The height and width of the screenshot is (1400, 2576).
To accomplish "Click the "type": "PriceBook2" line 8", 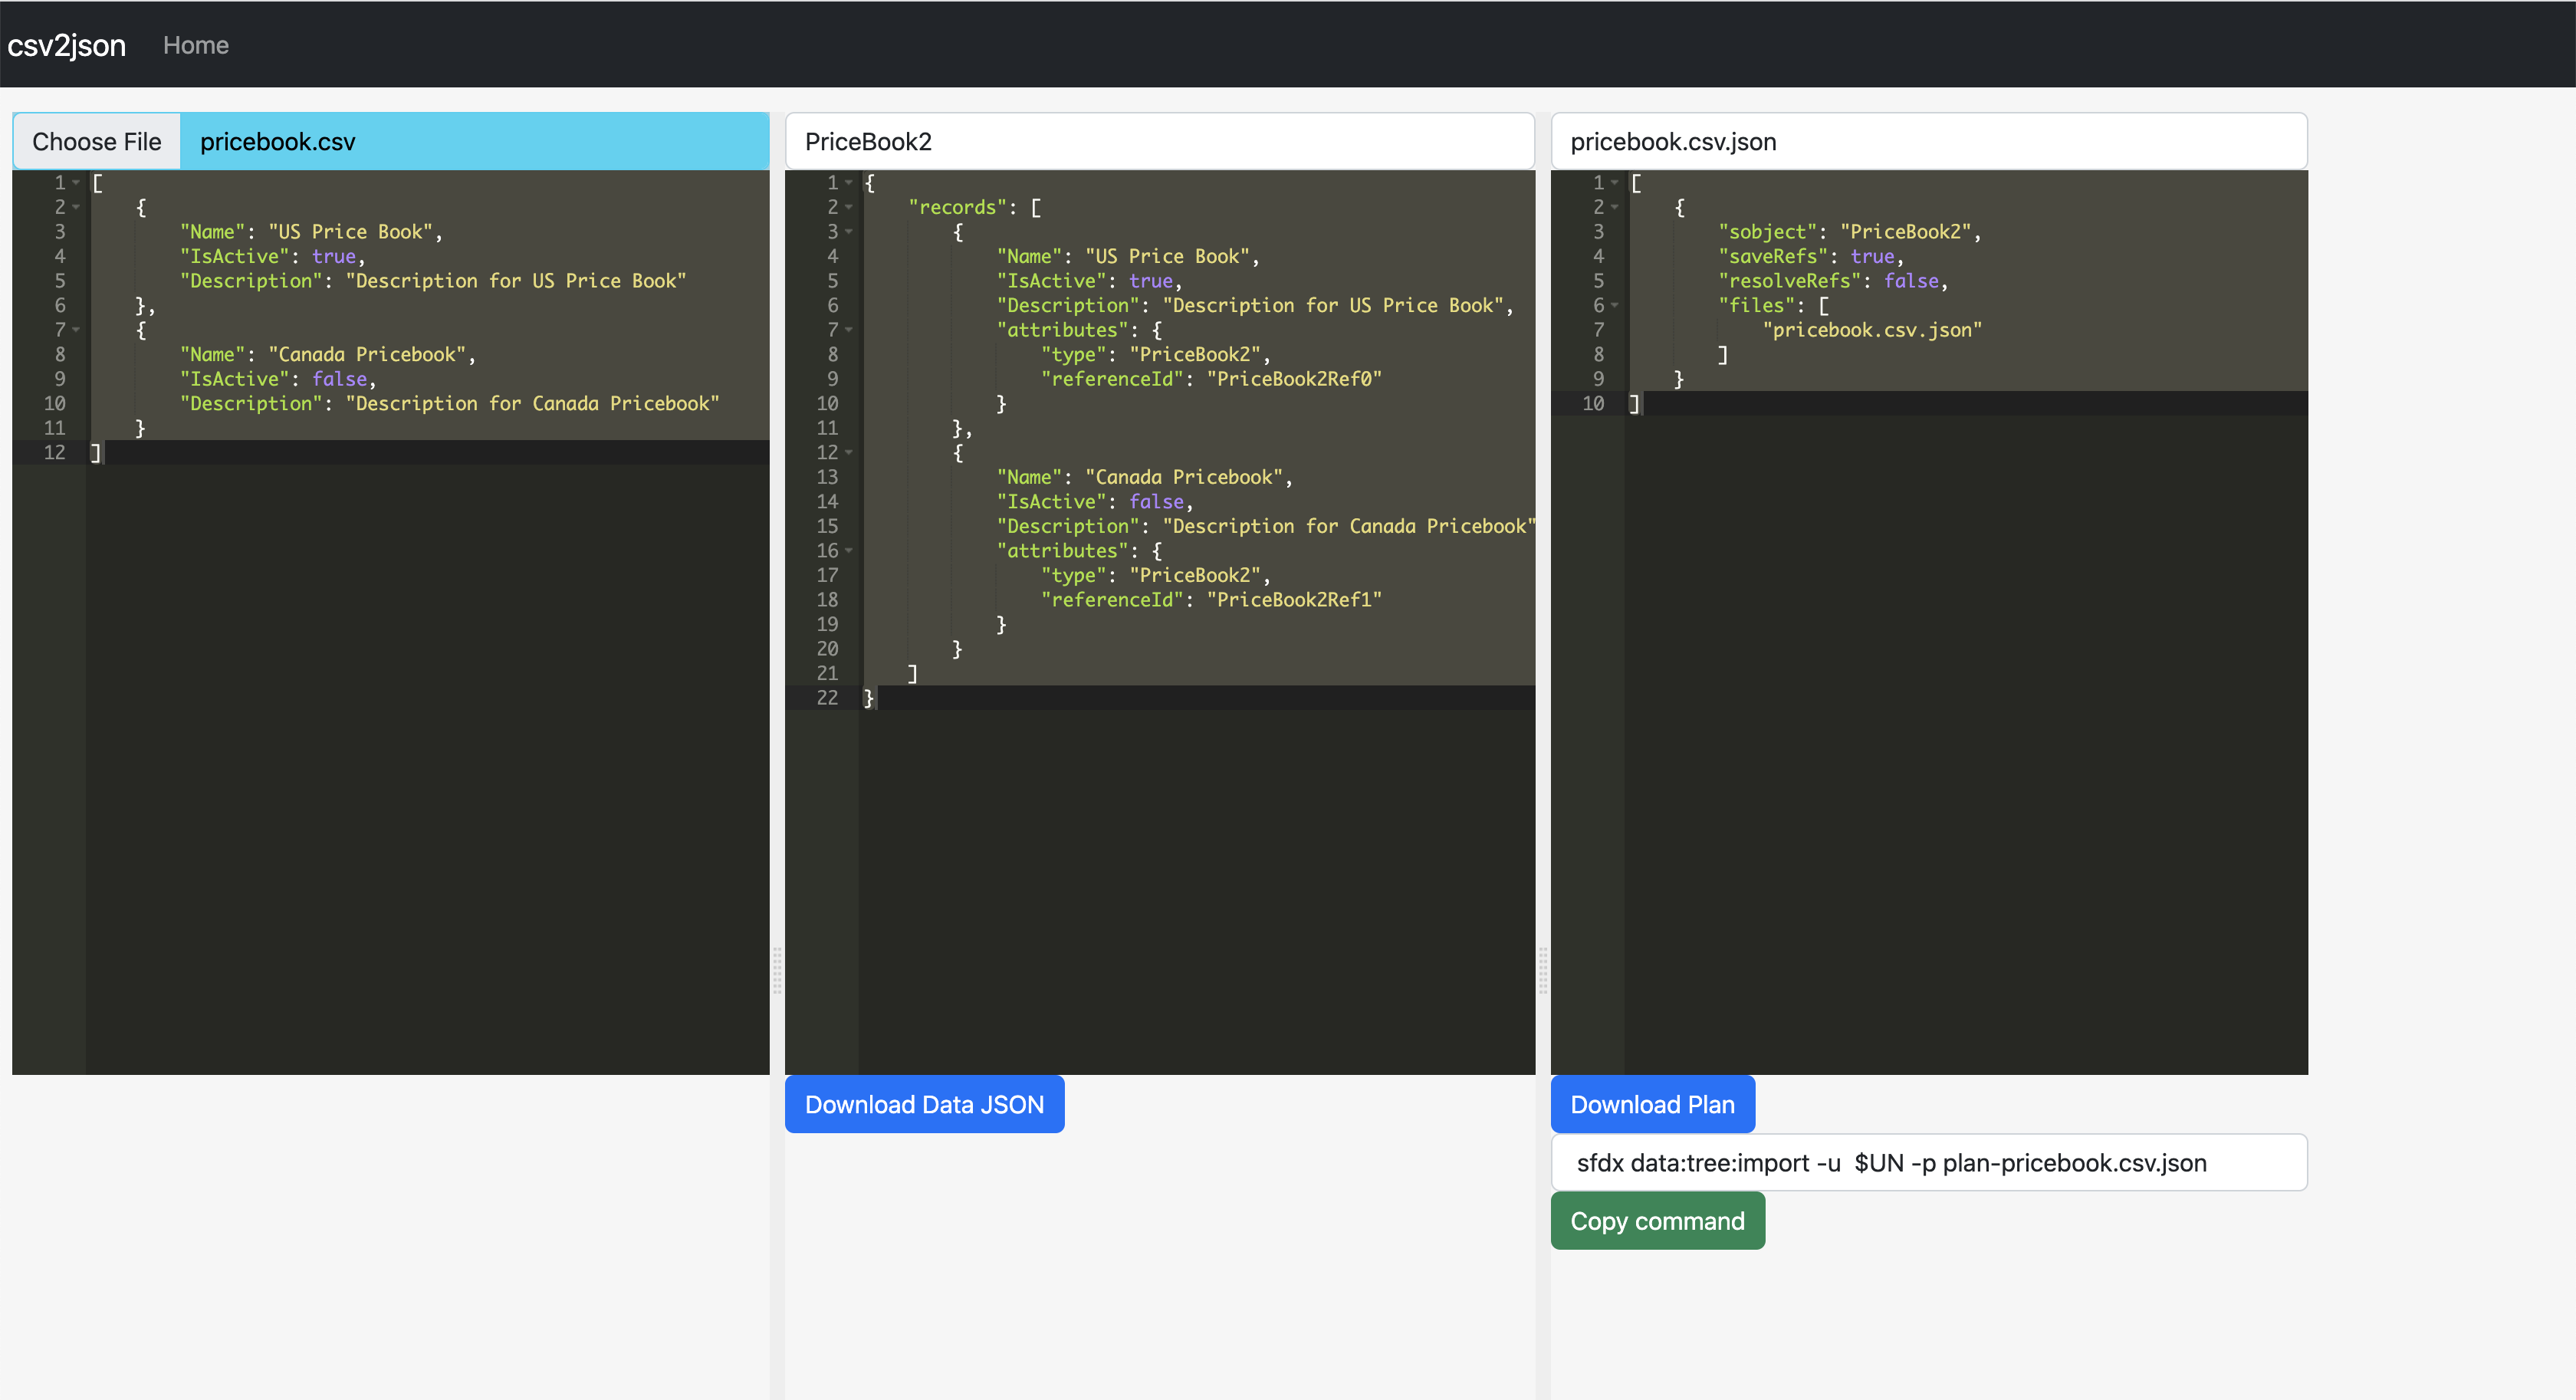I will [1156, 355].
